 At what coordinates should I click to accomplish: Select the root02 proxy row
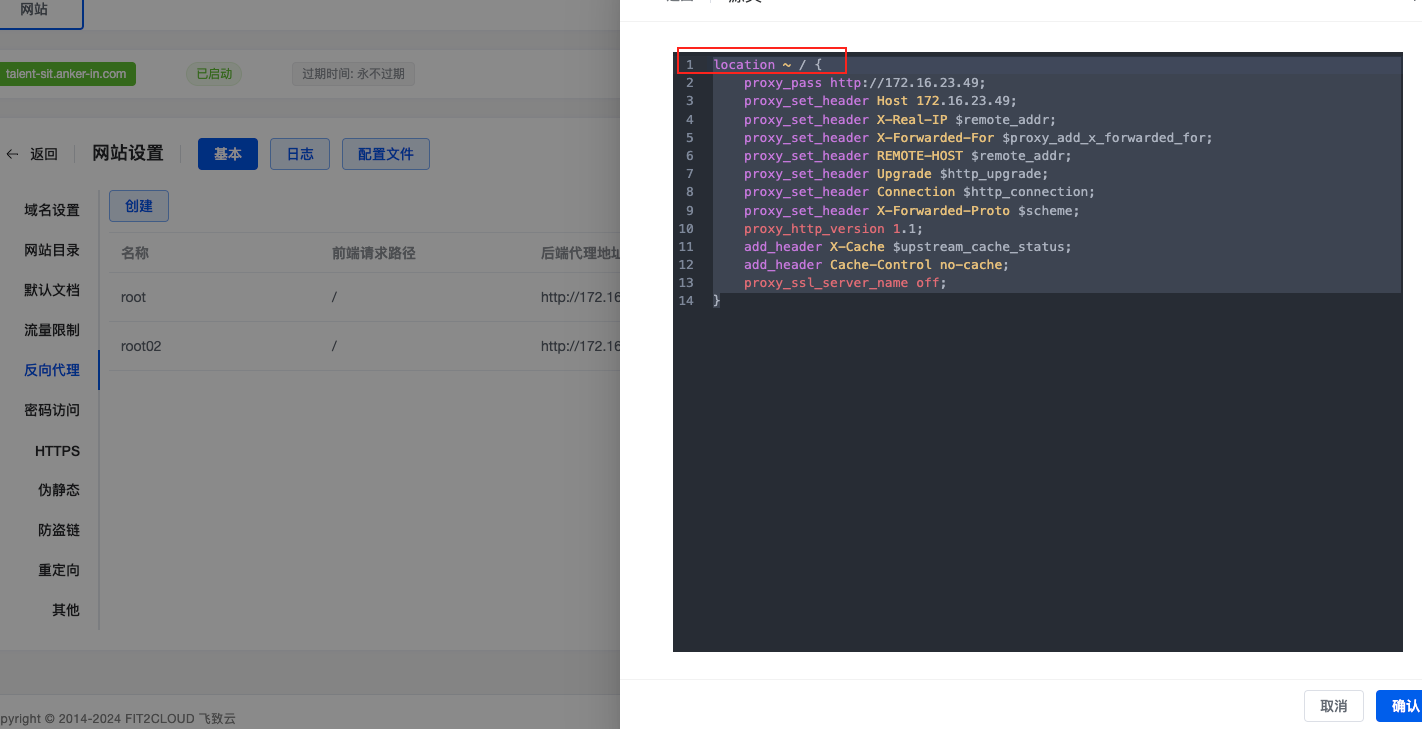[x=141, y=346]
